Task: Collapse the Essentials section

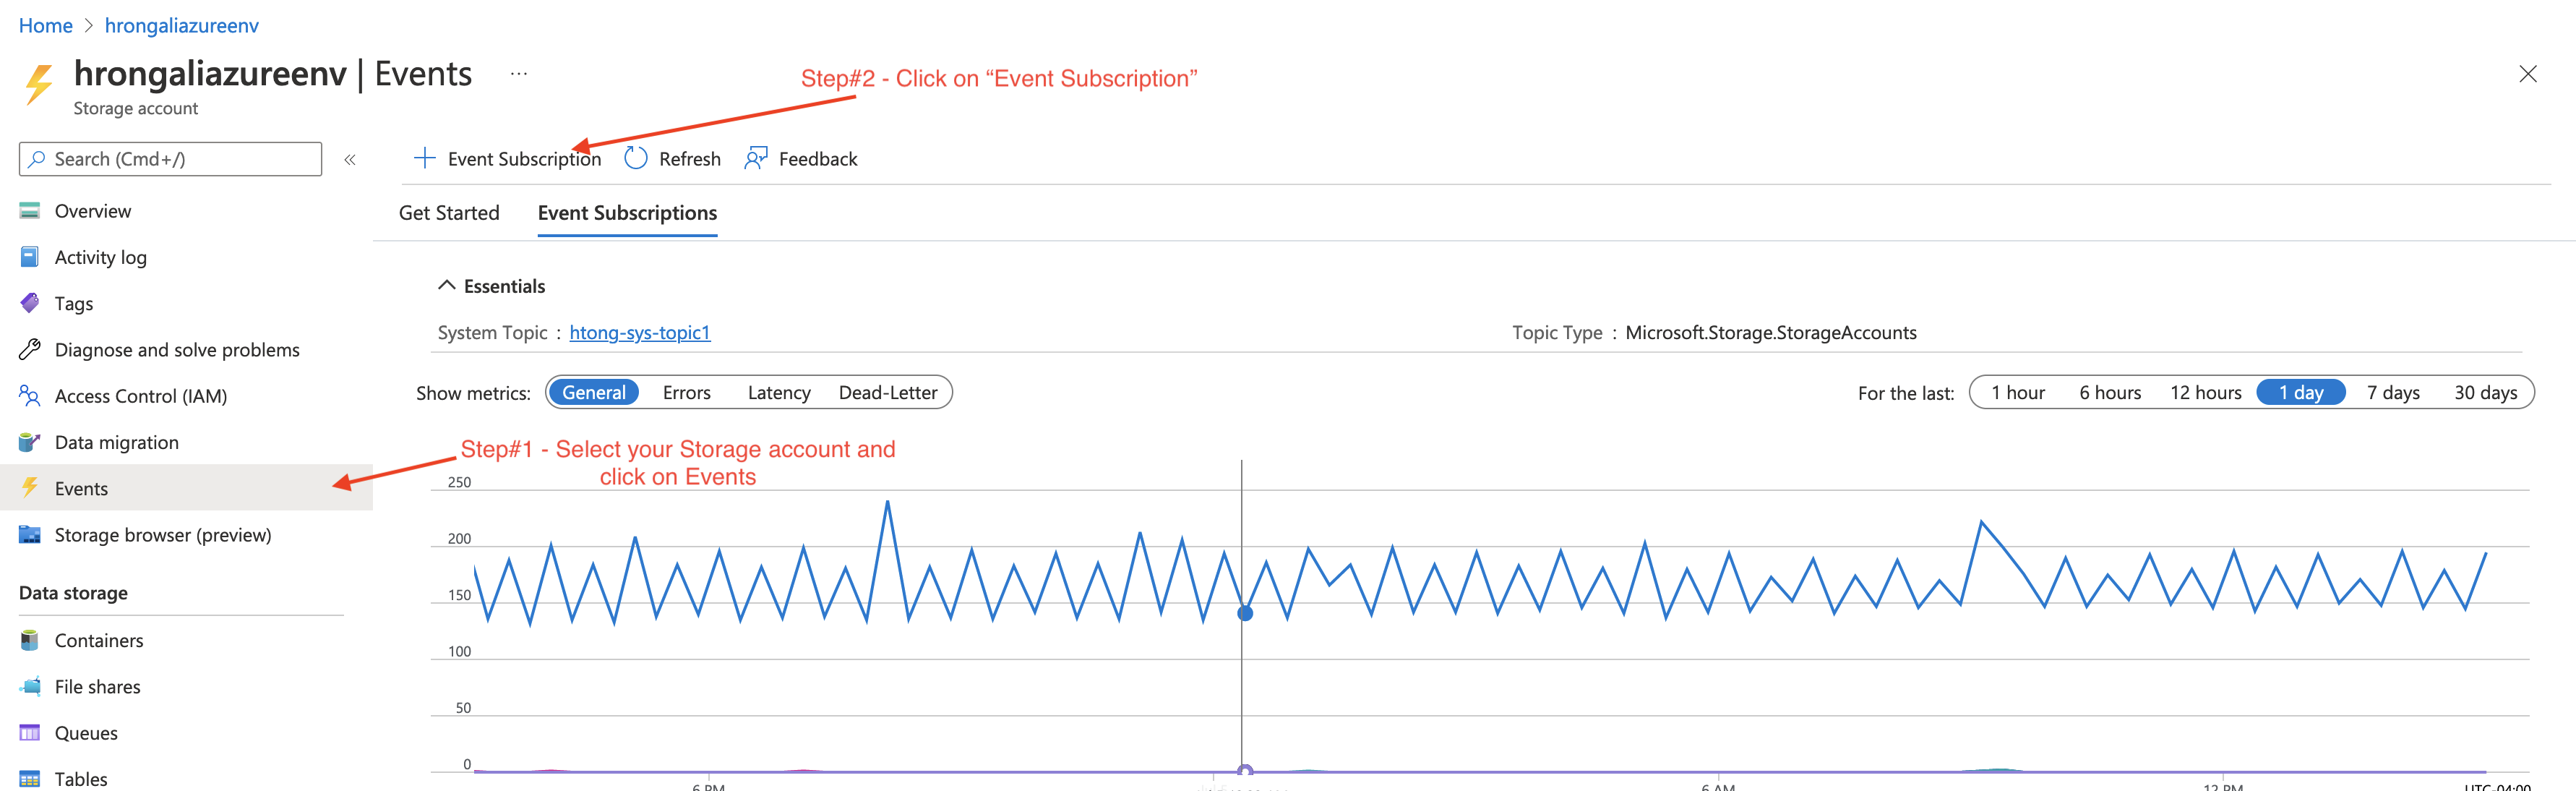Action: click(447, 285)
